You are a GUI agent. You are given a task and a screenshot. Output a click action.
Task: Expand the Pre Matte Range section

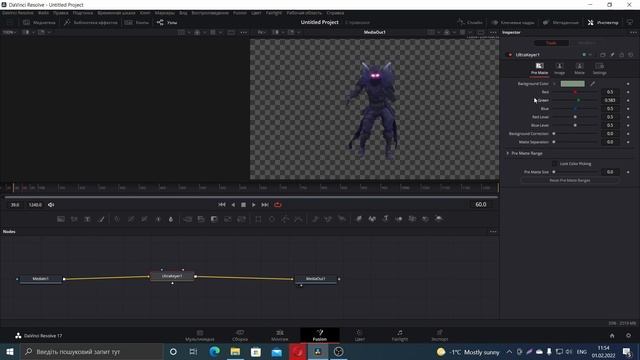pyautogui.click(x=508, y=153)
